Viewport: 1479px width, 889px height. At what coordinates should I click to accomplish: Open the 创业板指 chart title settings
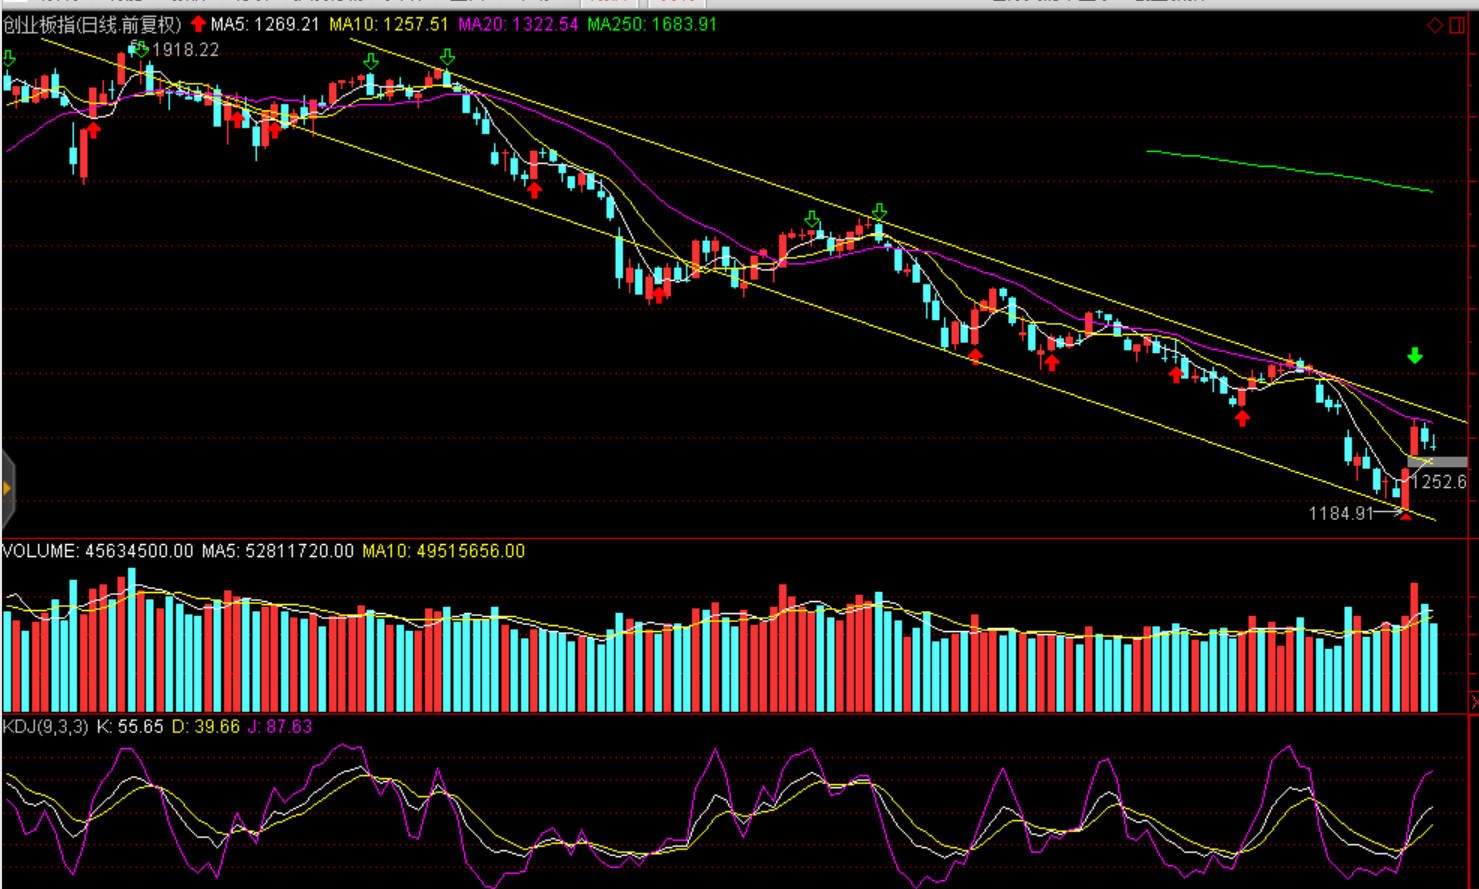pyautogui.click(x=92, y=24)
